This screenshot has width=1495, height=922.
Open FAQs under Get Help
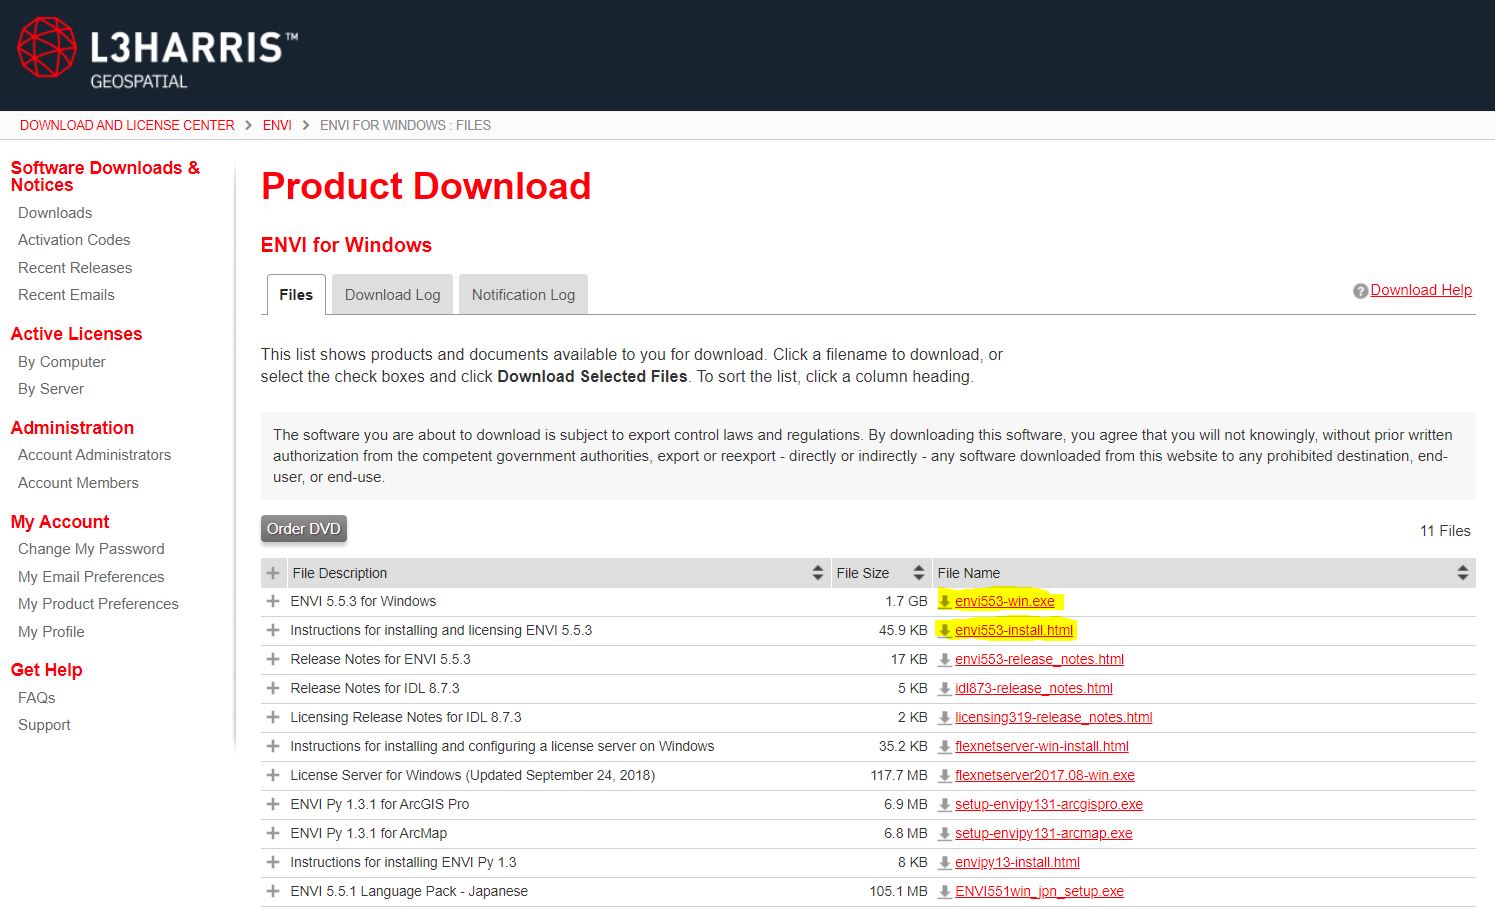pos(37,698)
